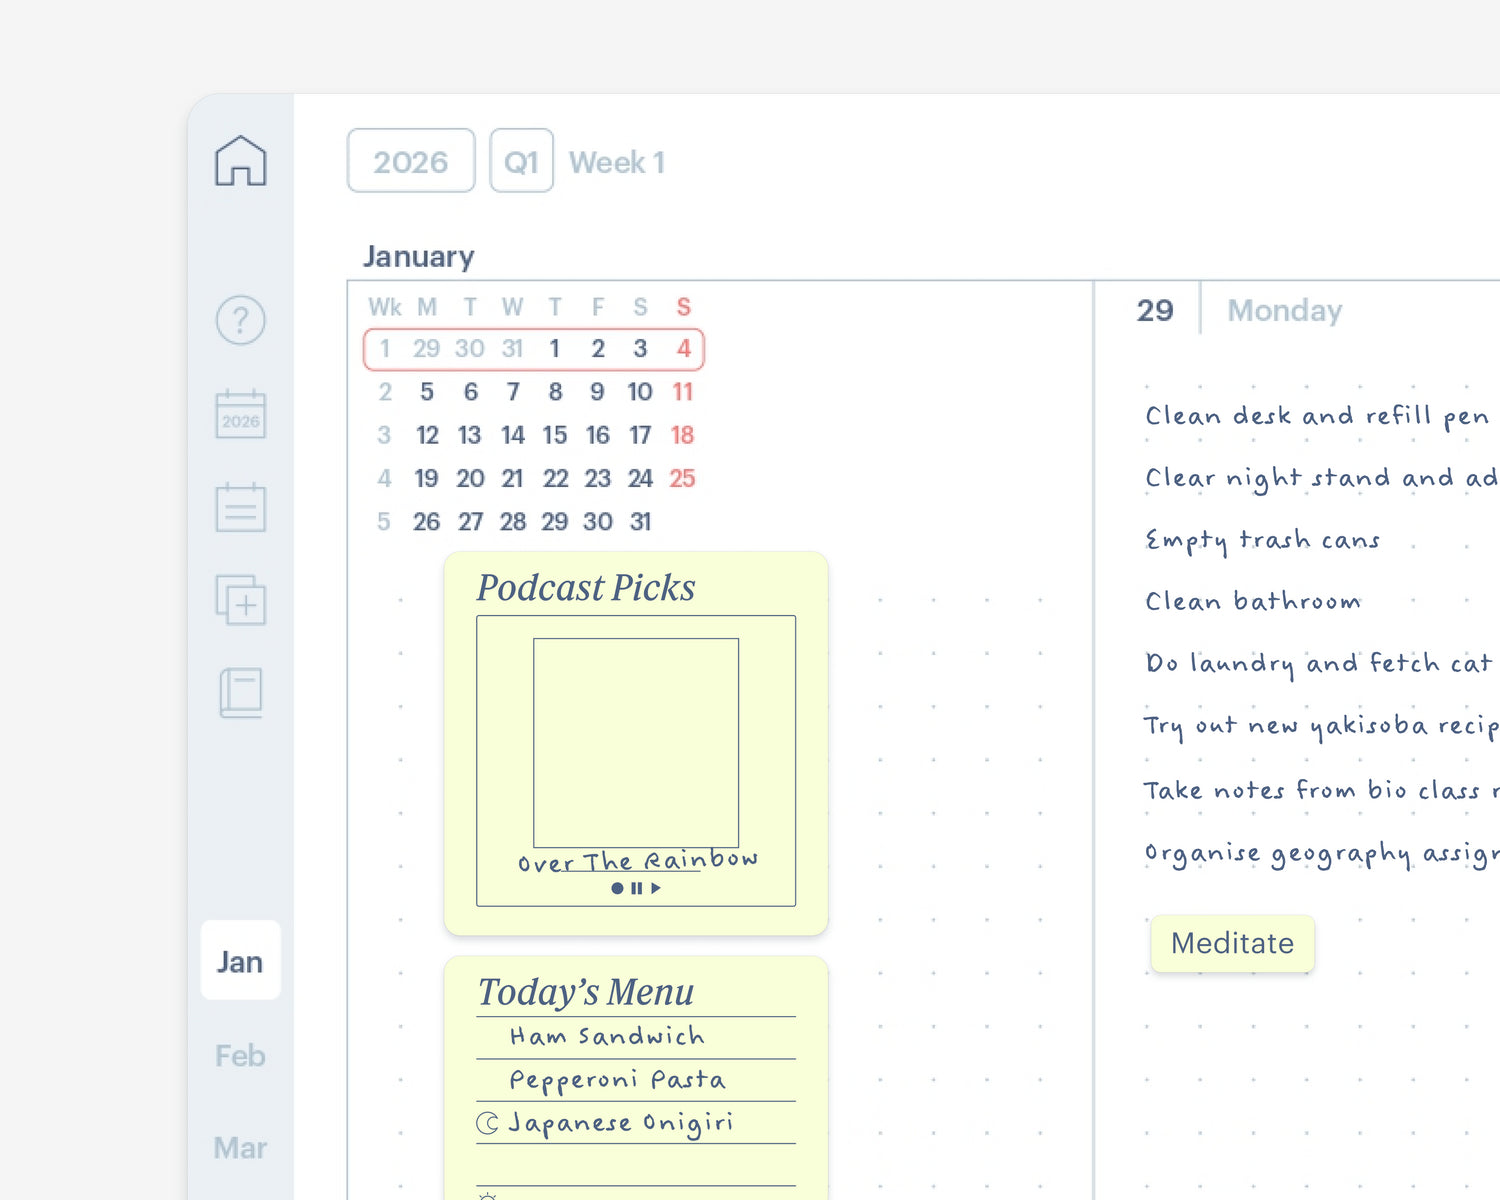Screen dimensions: 1500x1200
Task: Click the add page plus icon
Action: [241, 601]
